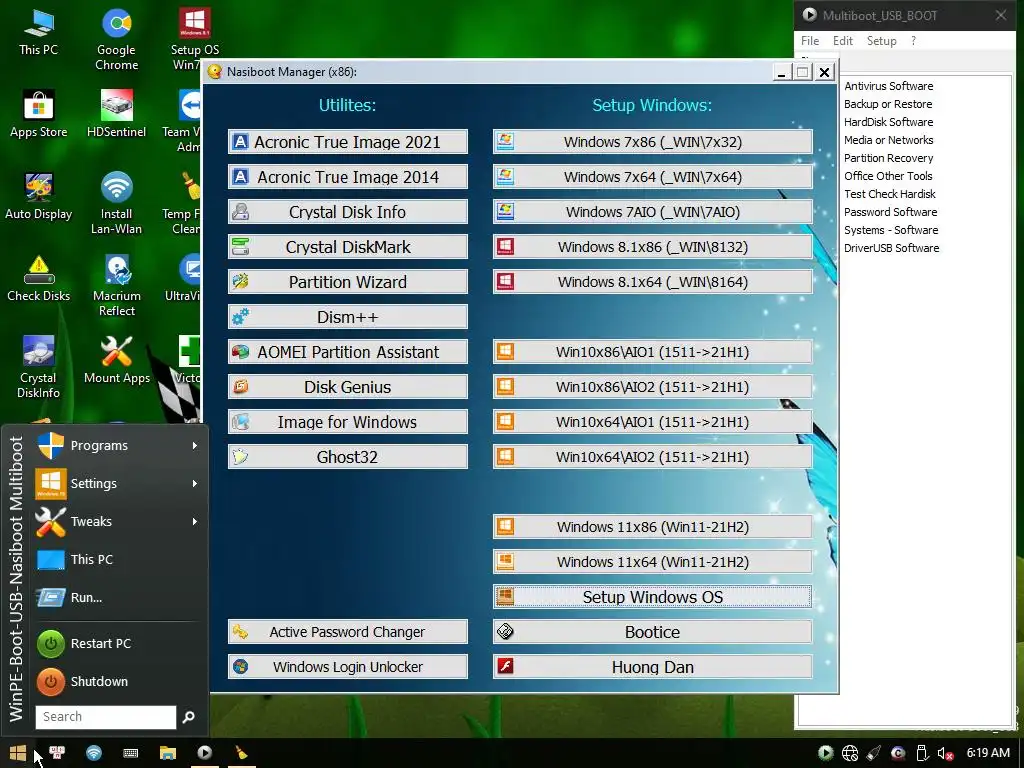Open Image for Windows
The height and width of the screenshot is (768, 1024).
coord(347,422)
